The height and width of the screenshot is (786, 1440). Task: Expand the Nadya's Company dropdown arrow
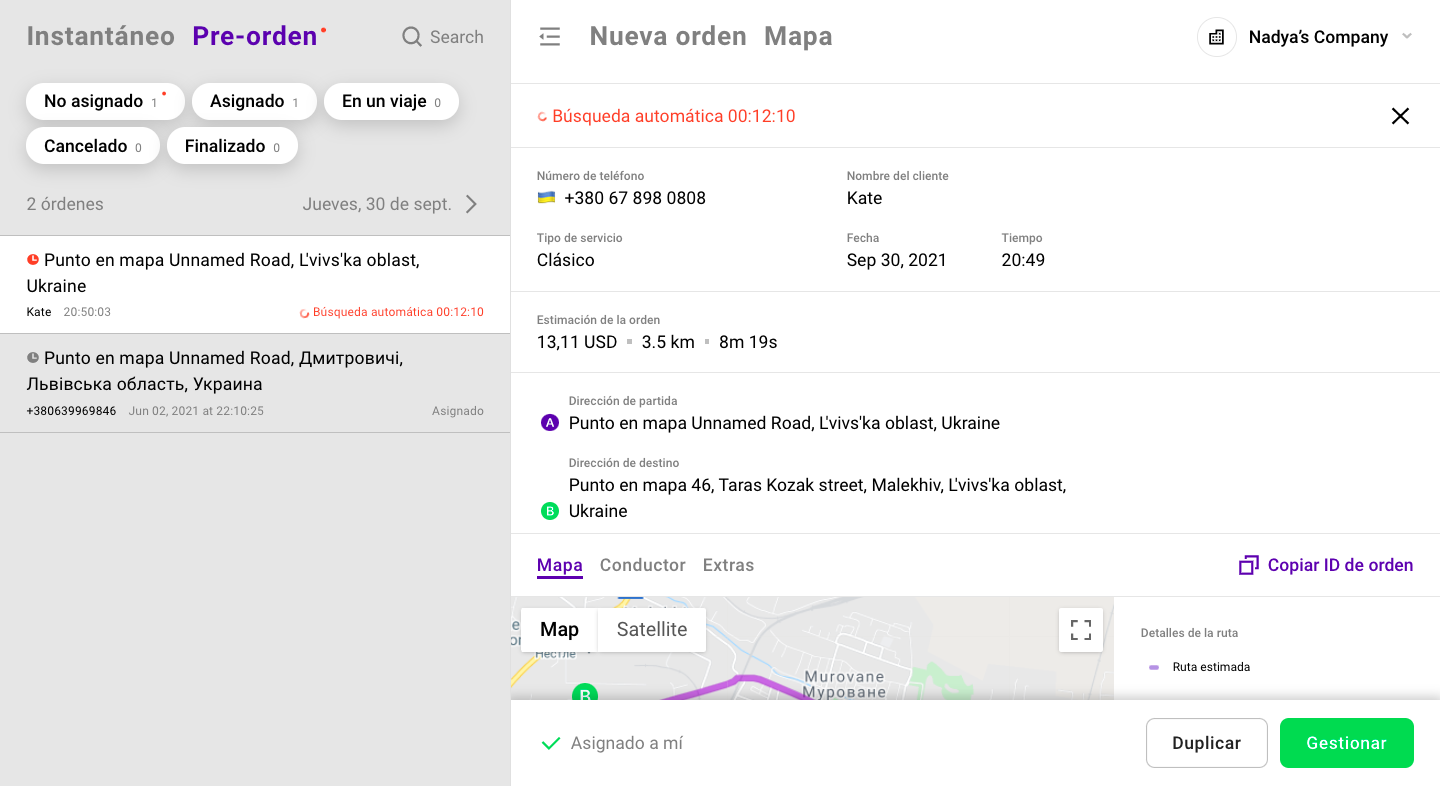(x=1407, y=37)
